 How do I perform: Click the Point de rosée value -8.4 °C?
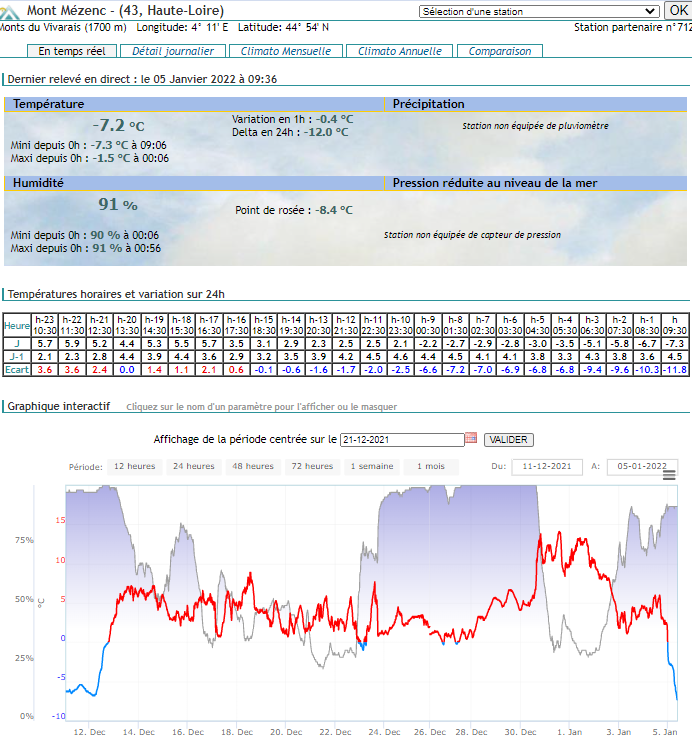334,210
